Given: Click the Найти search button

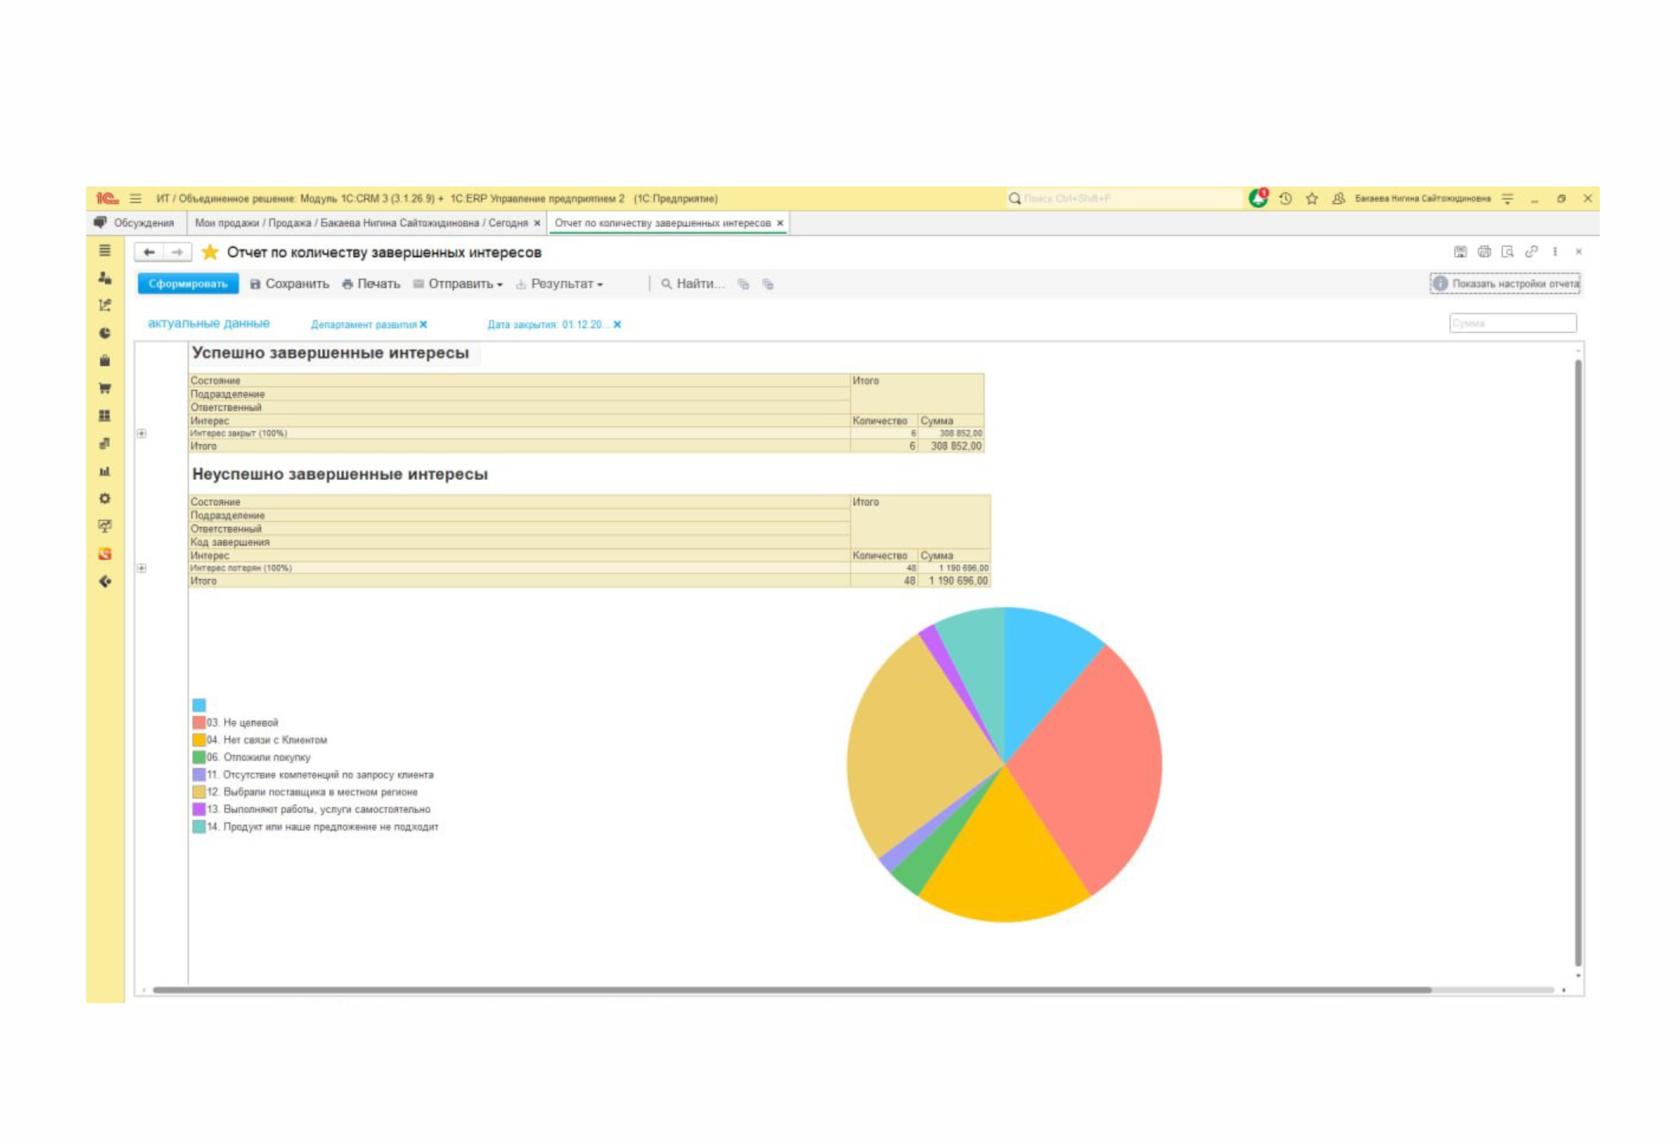Looking at the screenshot, I should pos(692,284).
